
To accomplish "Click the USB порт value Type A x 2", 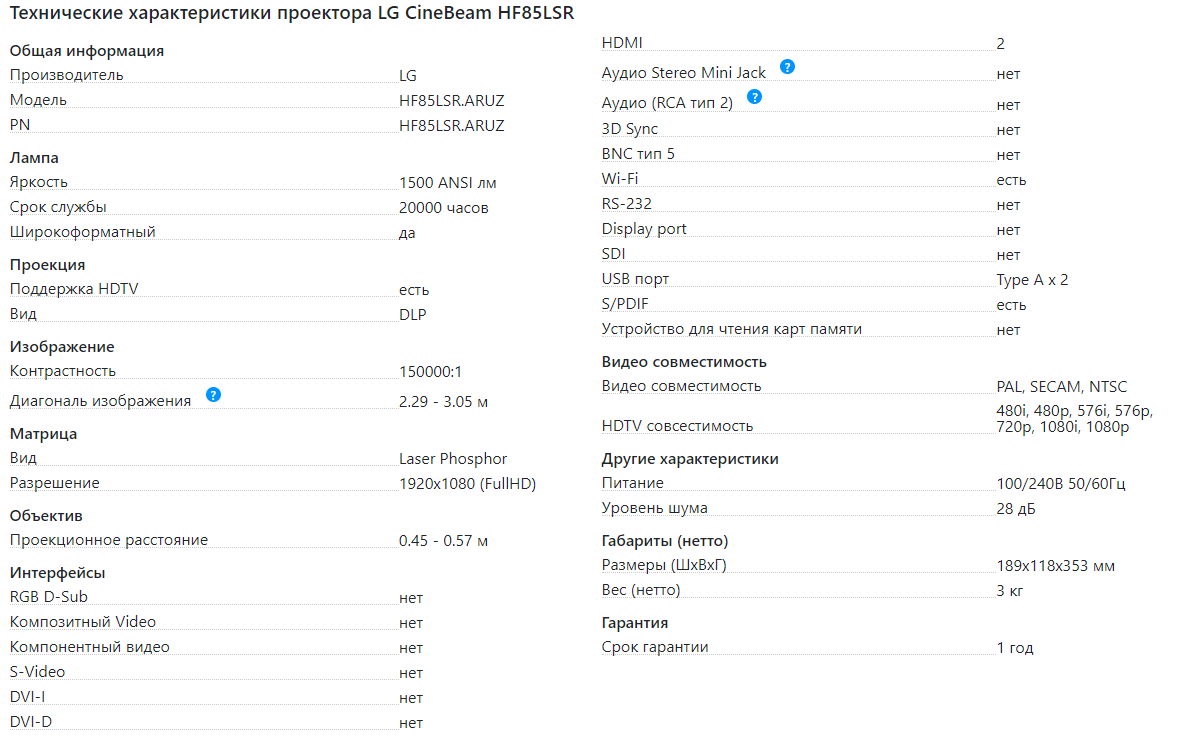I will point(1033,281).
